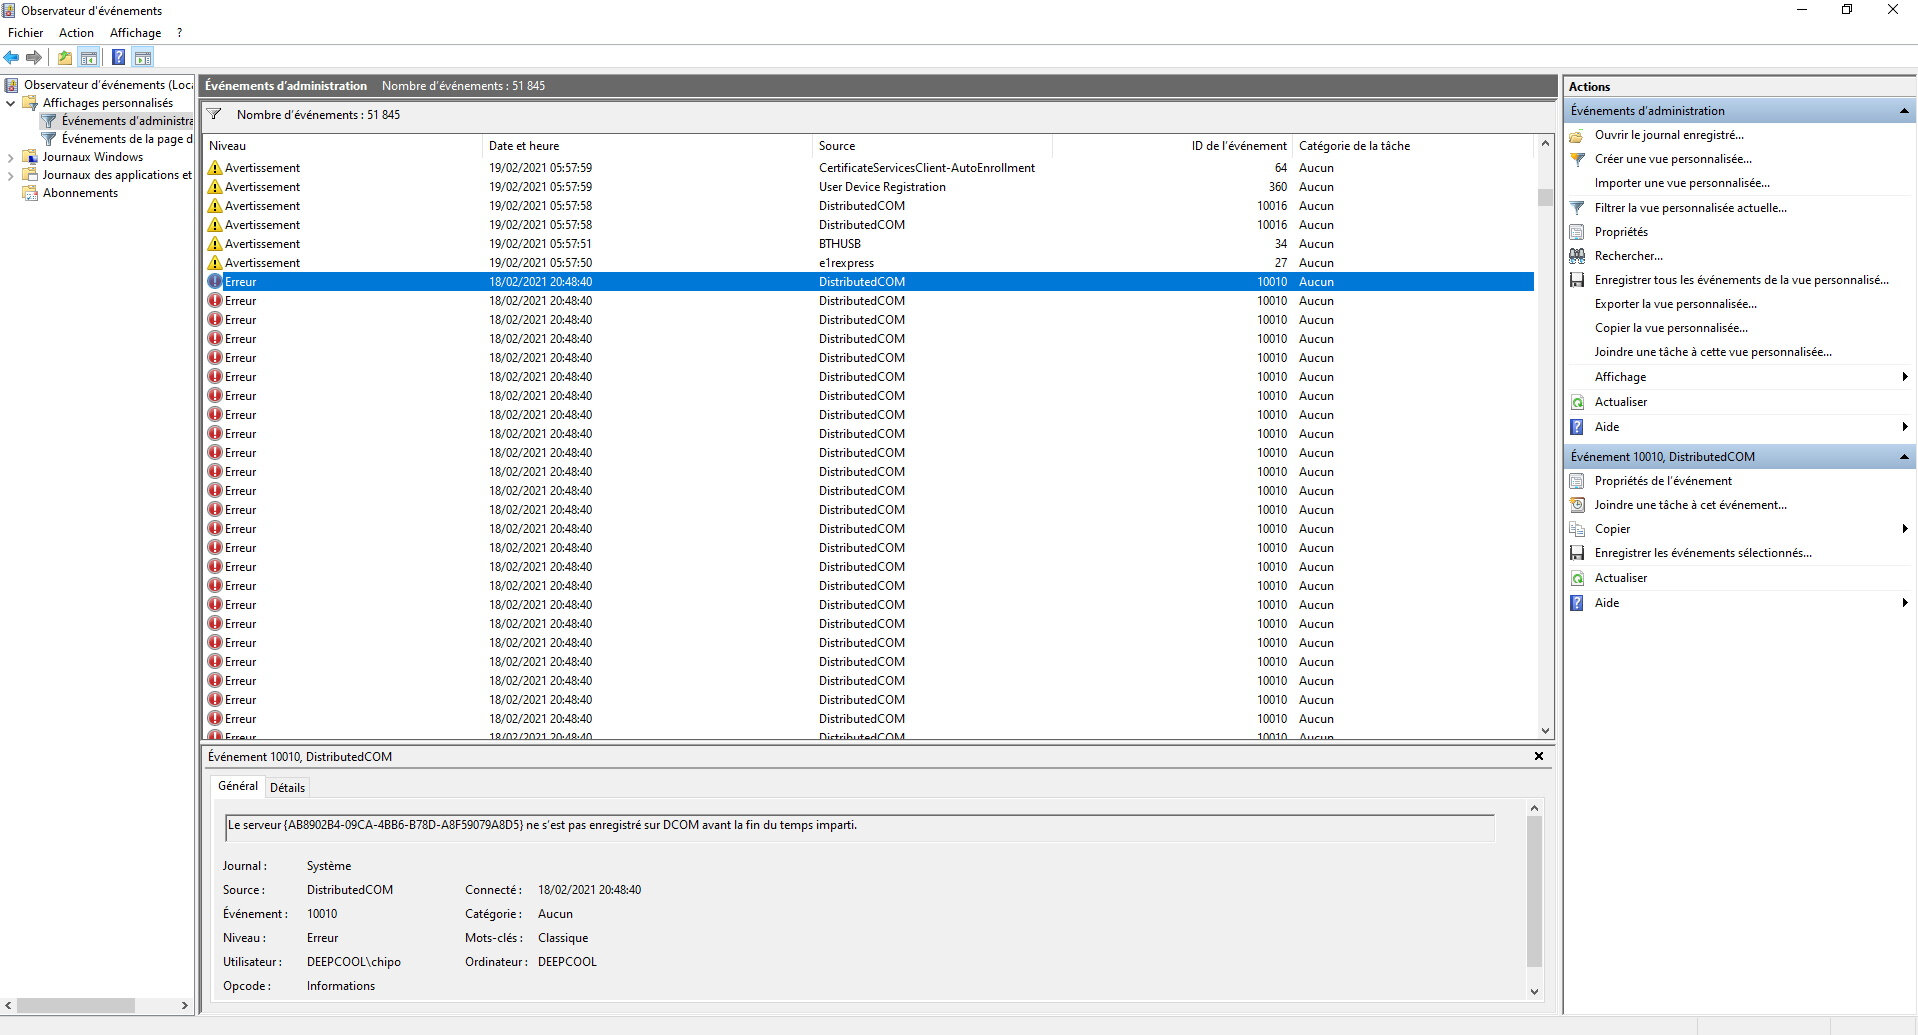Collapse the Événement 10010, DistributedCOM actions section
This screenshot has width=1918, height=1035.
coord(1904,457)
